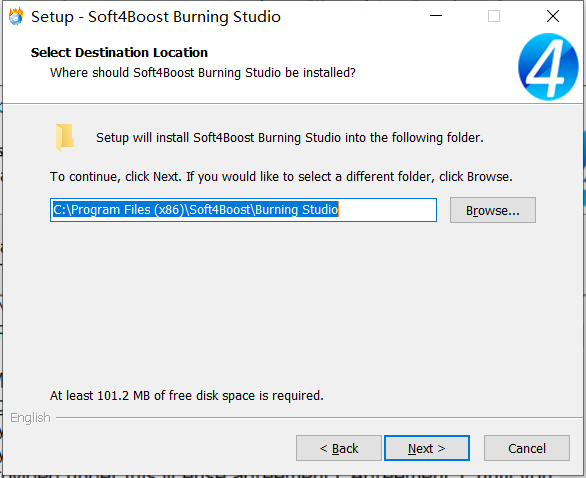This screenshot has width=586, height=478.
Task: Click the Next button to continue
Action: [x=427, y=448]
